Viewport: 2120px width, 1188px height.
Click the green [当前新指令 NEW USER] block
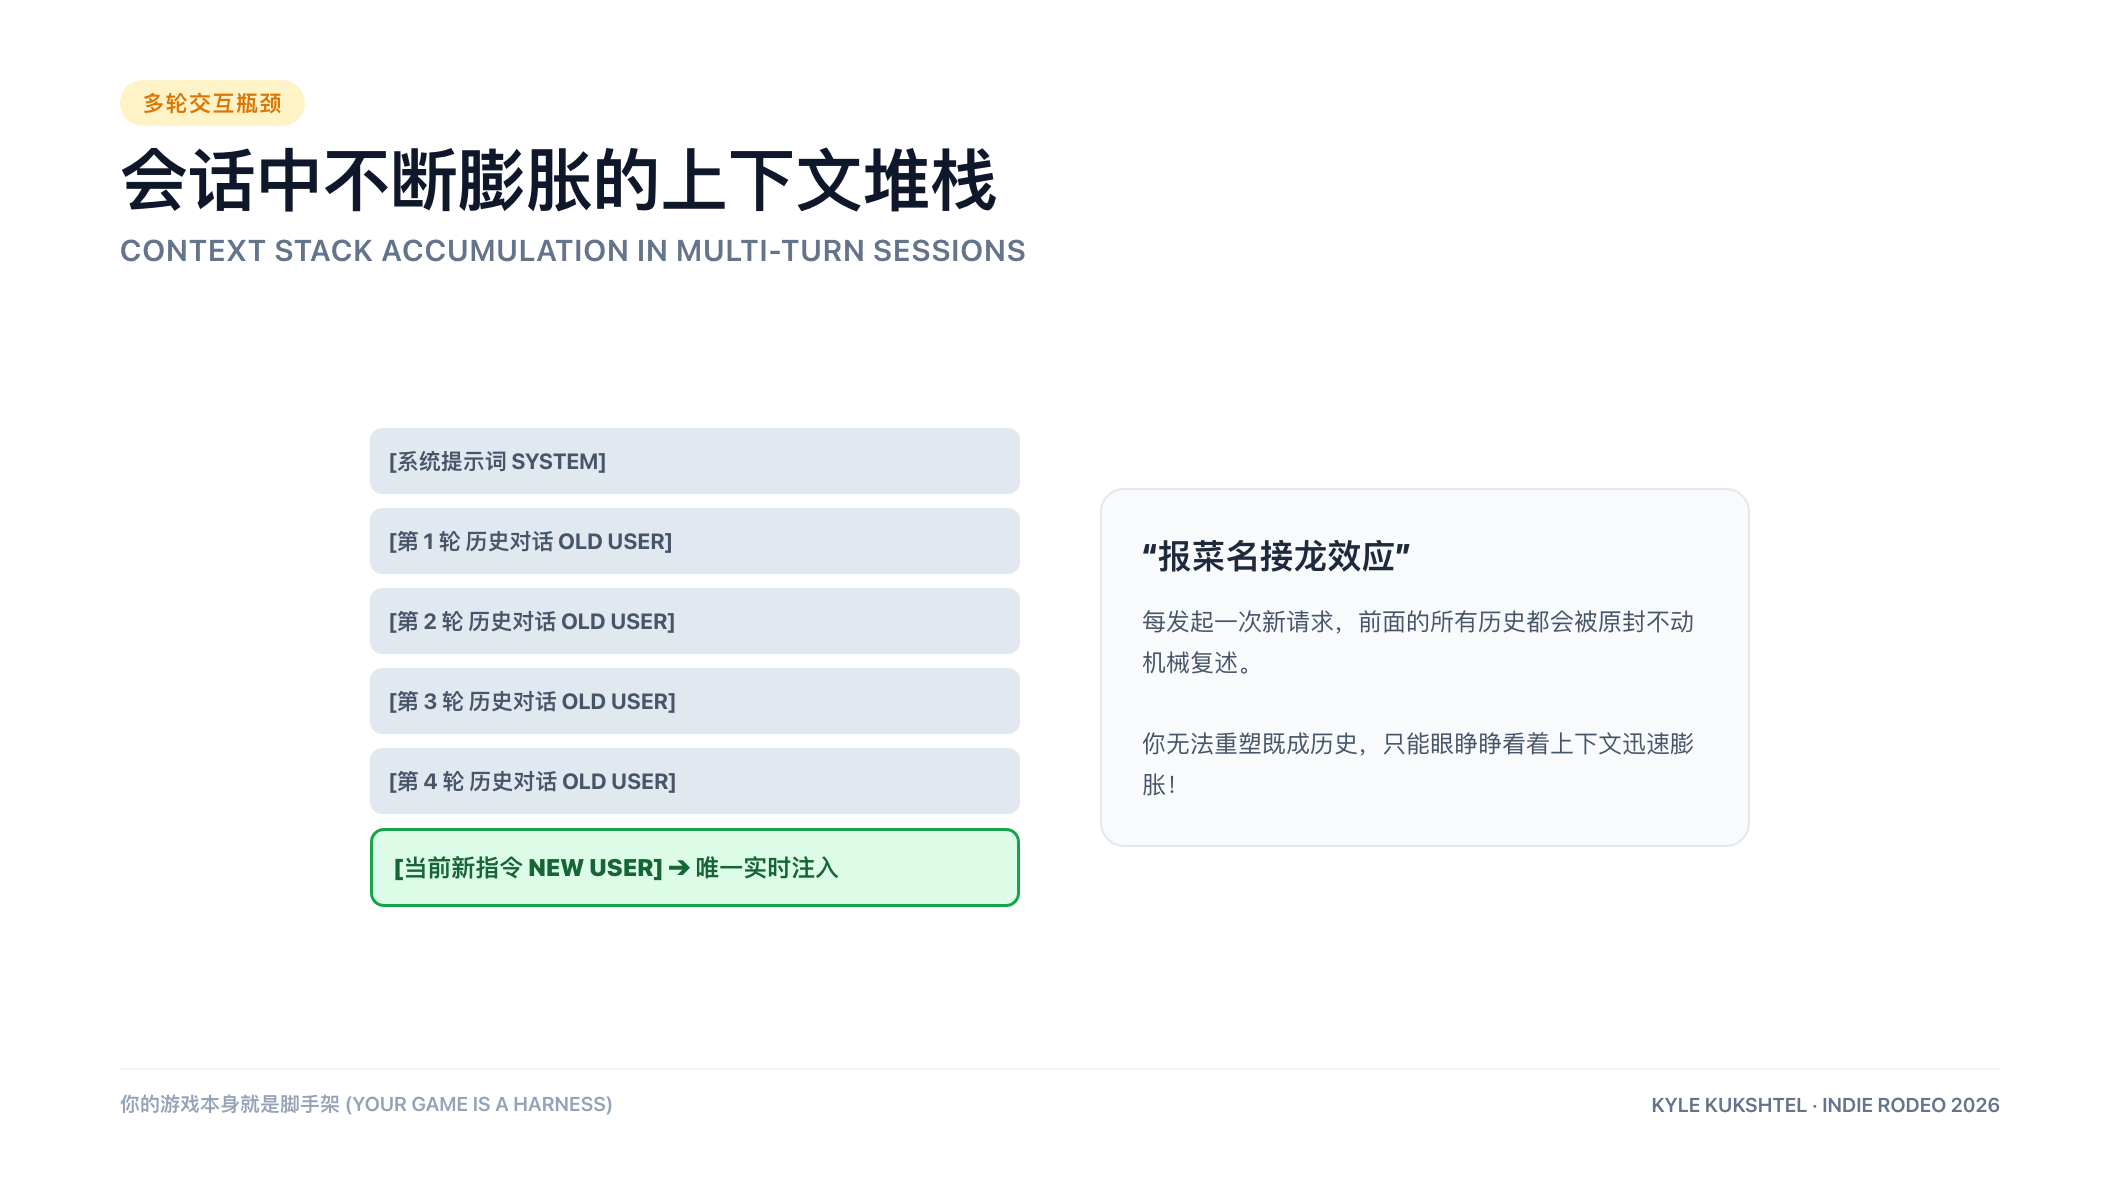(x=695, y=868)
